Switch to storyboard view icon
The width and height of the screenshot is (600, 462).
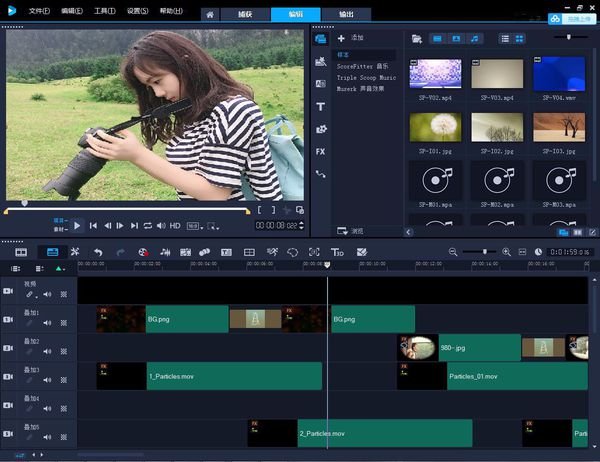(x=21, y=252)
